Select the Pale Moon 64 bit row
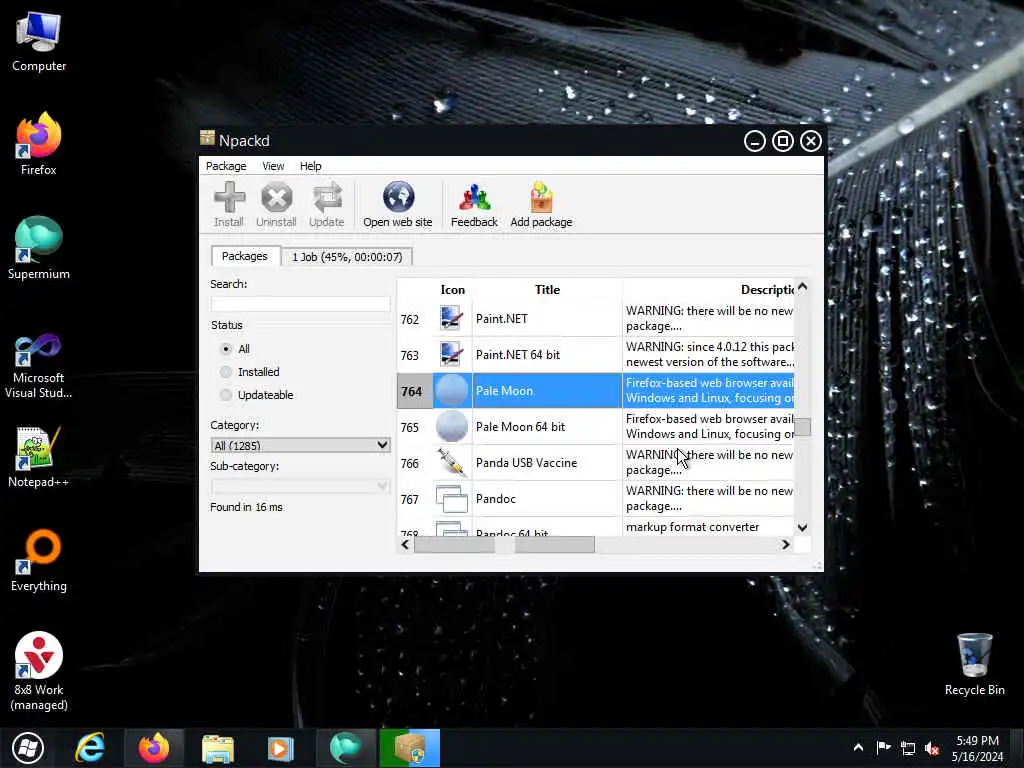The height and width of the screenshot is (768, 1024). [596, 426]
